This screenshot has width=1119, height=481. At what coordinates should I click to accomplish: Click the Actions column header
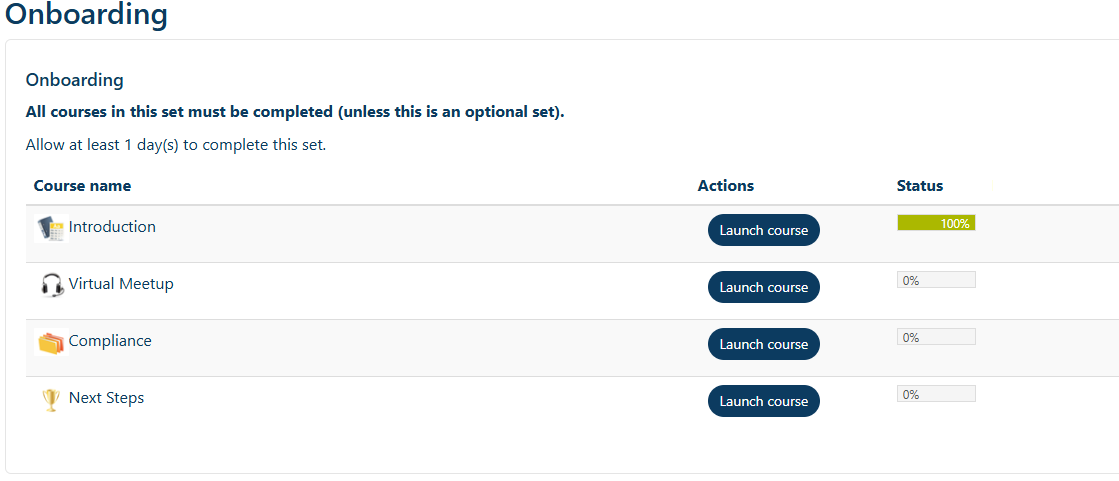pyautogui.click(x=726, y=186)
